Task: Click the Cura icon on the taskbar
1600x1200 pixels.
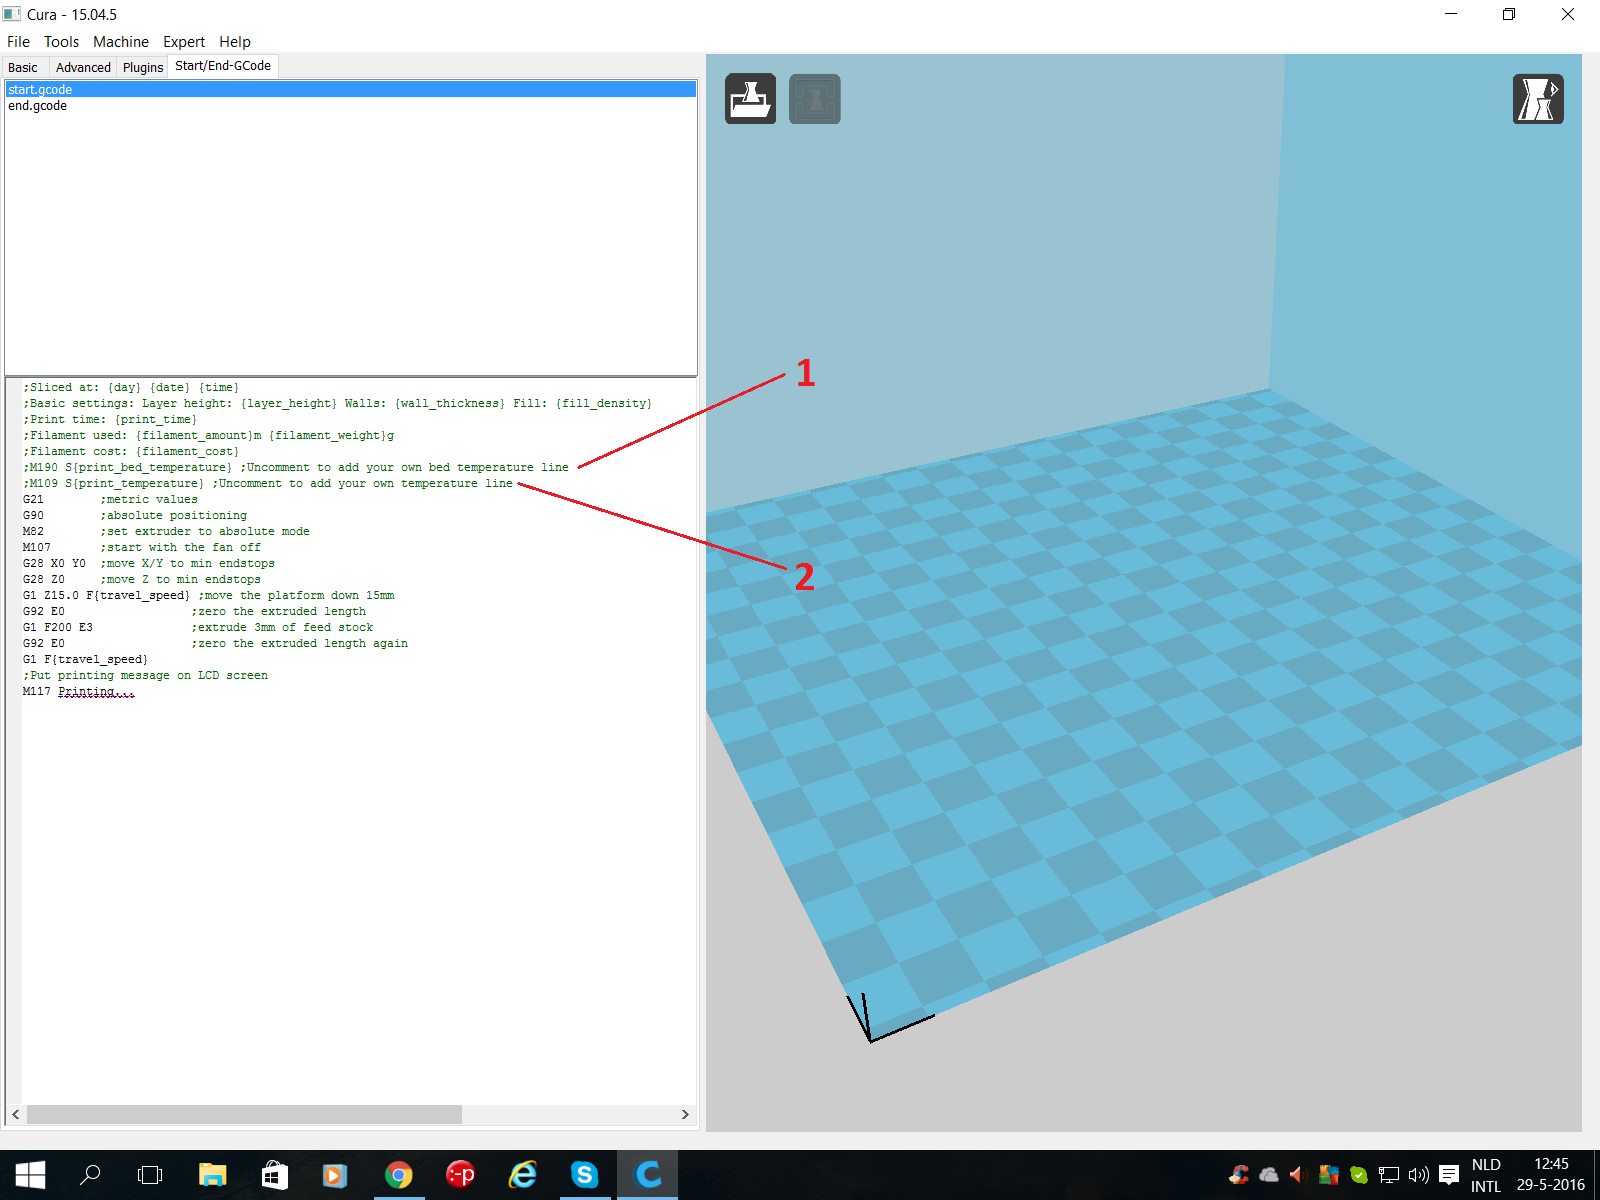Action: point(648,1175)
